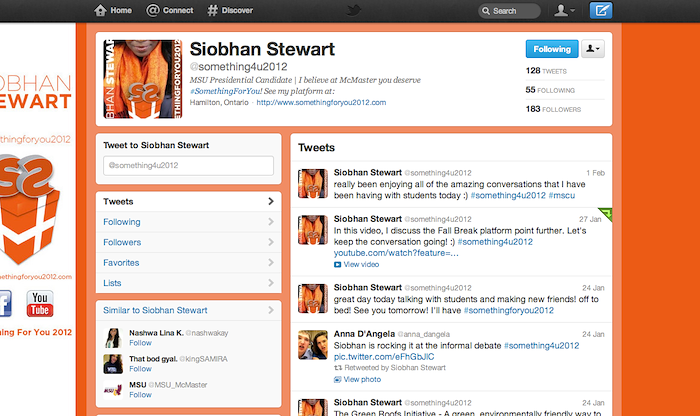Click photo icon beside View photo

[x=338, y=379]
